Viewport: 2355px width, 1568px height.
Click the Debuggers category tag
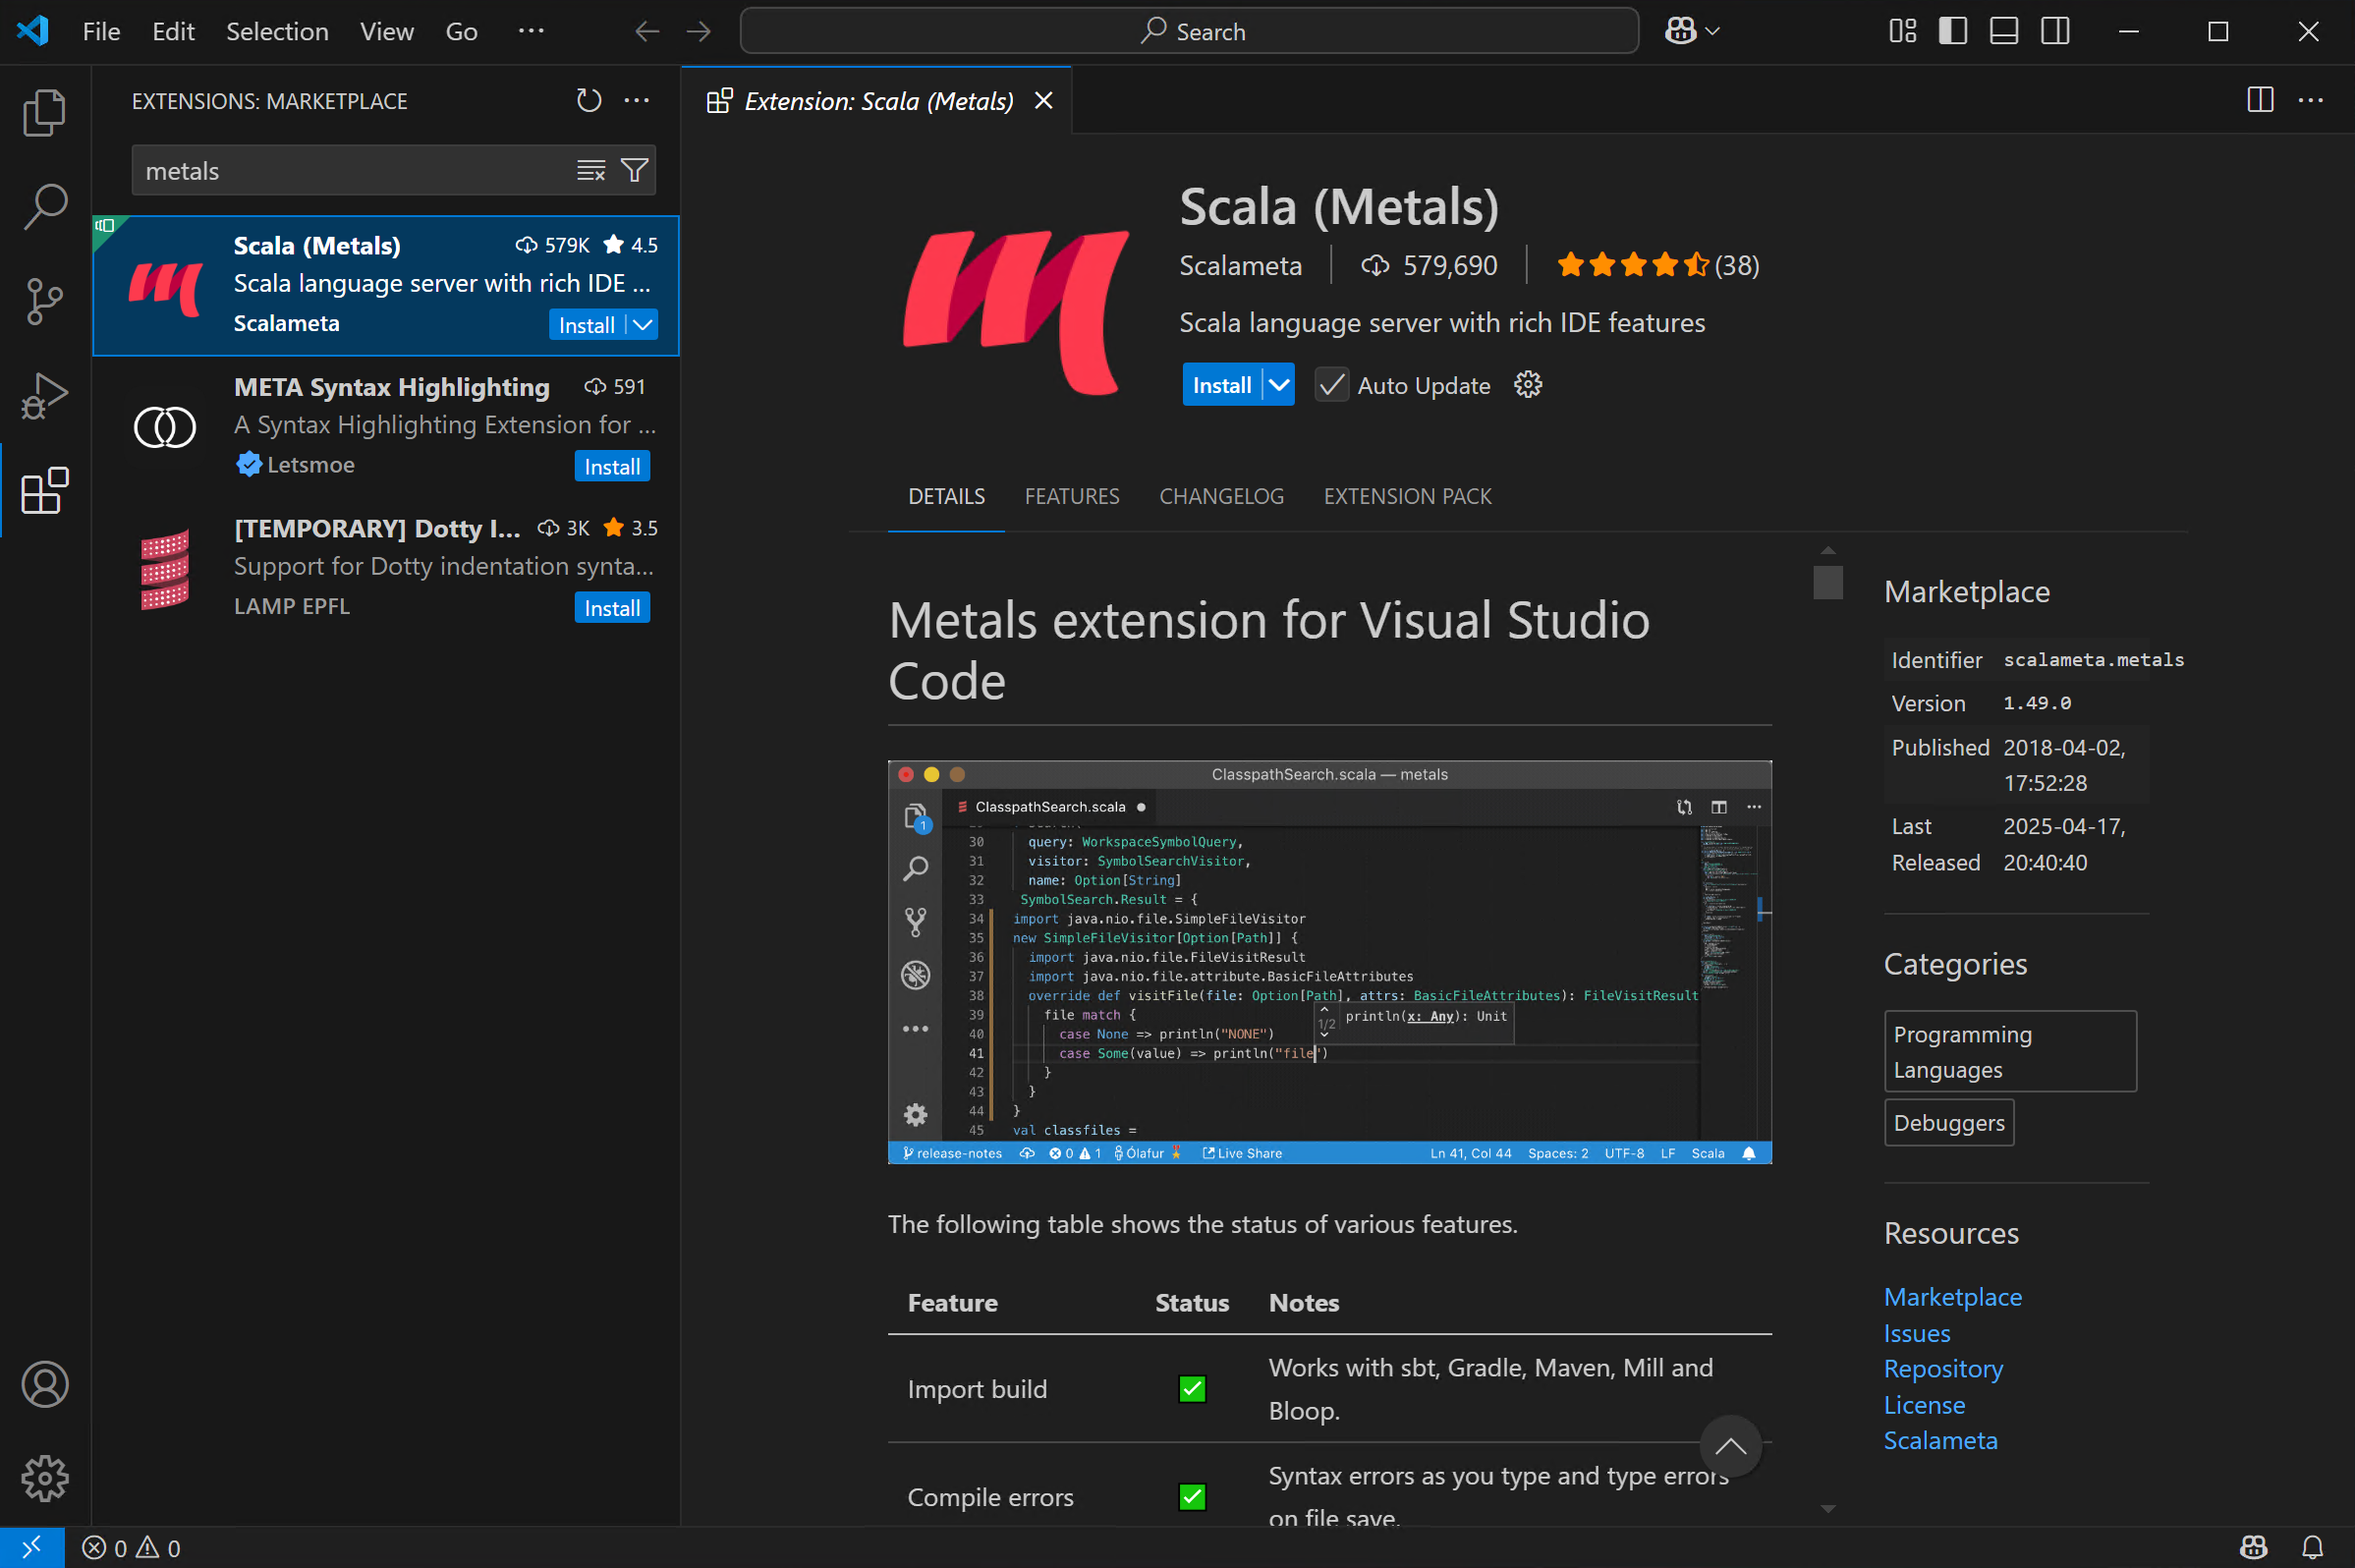point(1948,1123)
